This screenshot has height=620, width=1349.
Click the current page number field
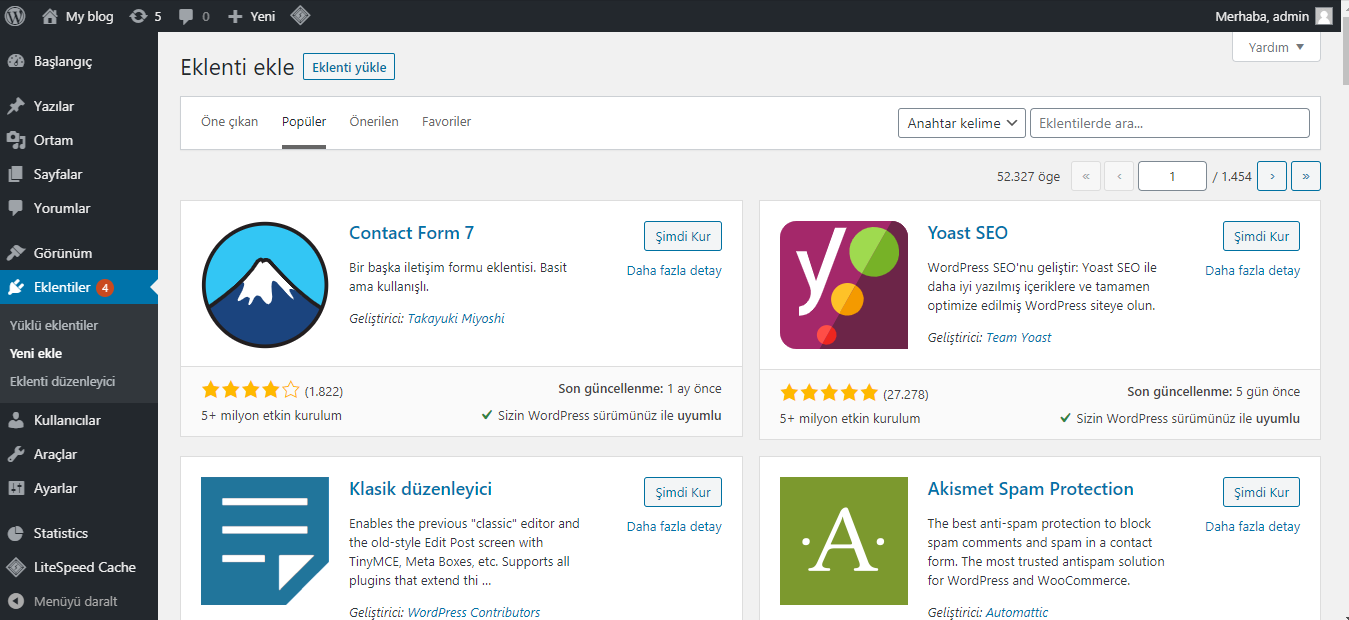click(x=1172, y=176)
